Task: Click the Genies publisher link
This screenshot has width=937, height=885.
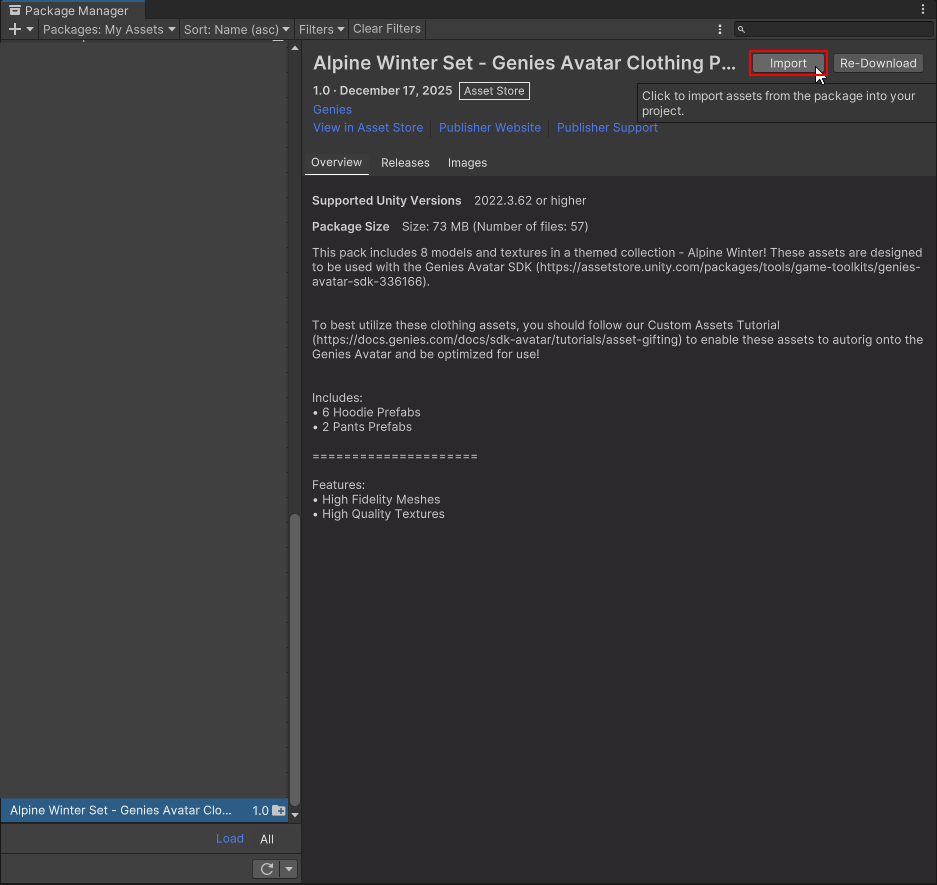Action: coord(332,110)
